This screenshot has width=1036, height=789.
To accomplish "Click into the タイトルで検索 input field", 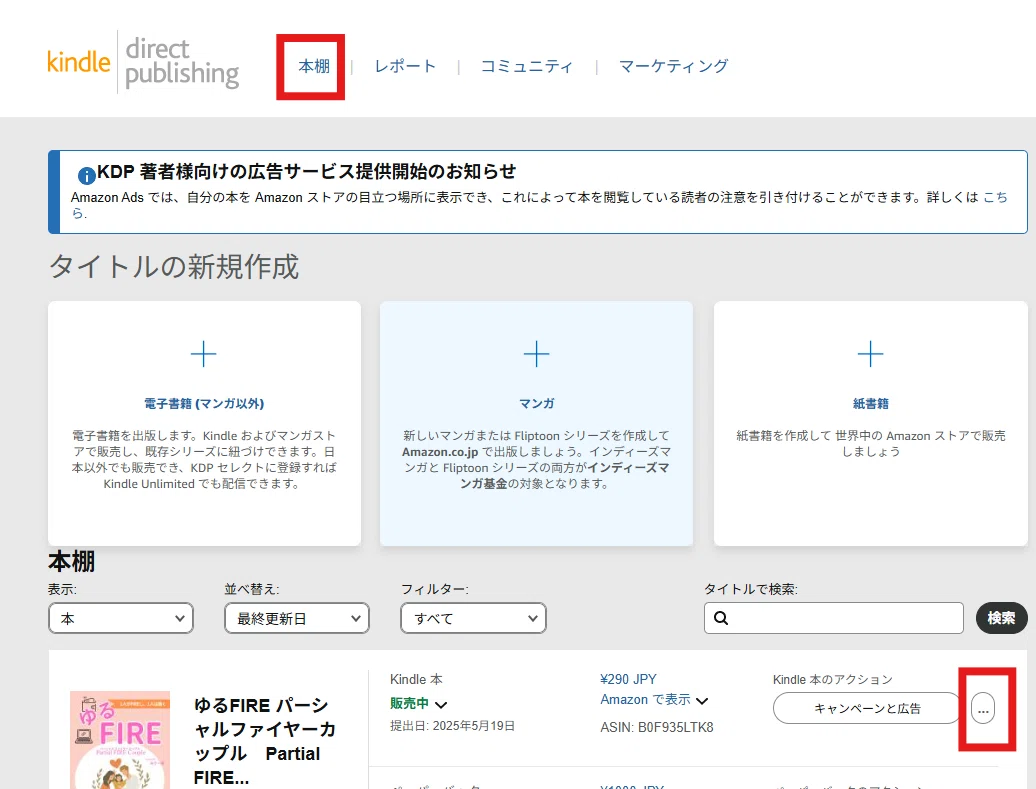I will 834,618.
